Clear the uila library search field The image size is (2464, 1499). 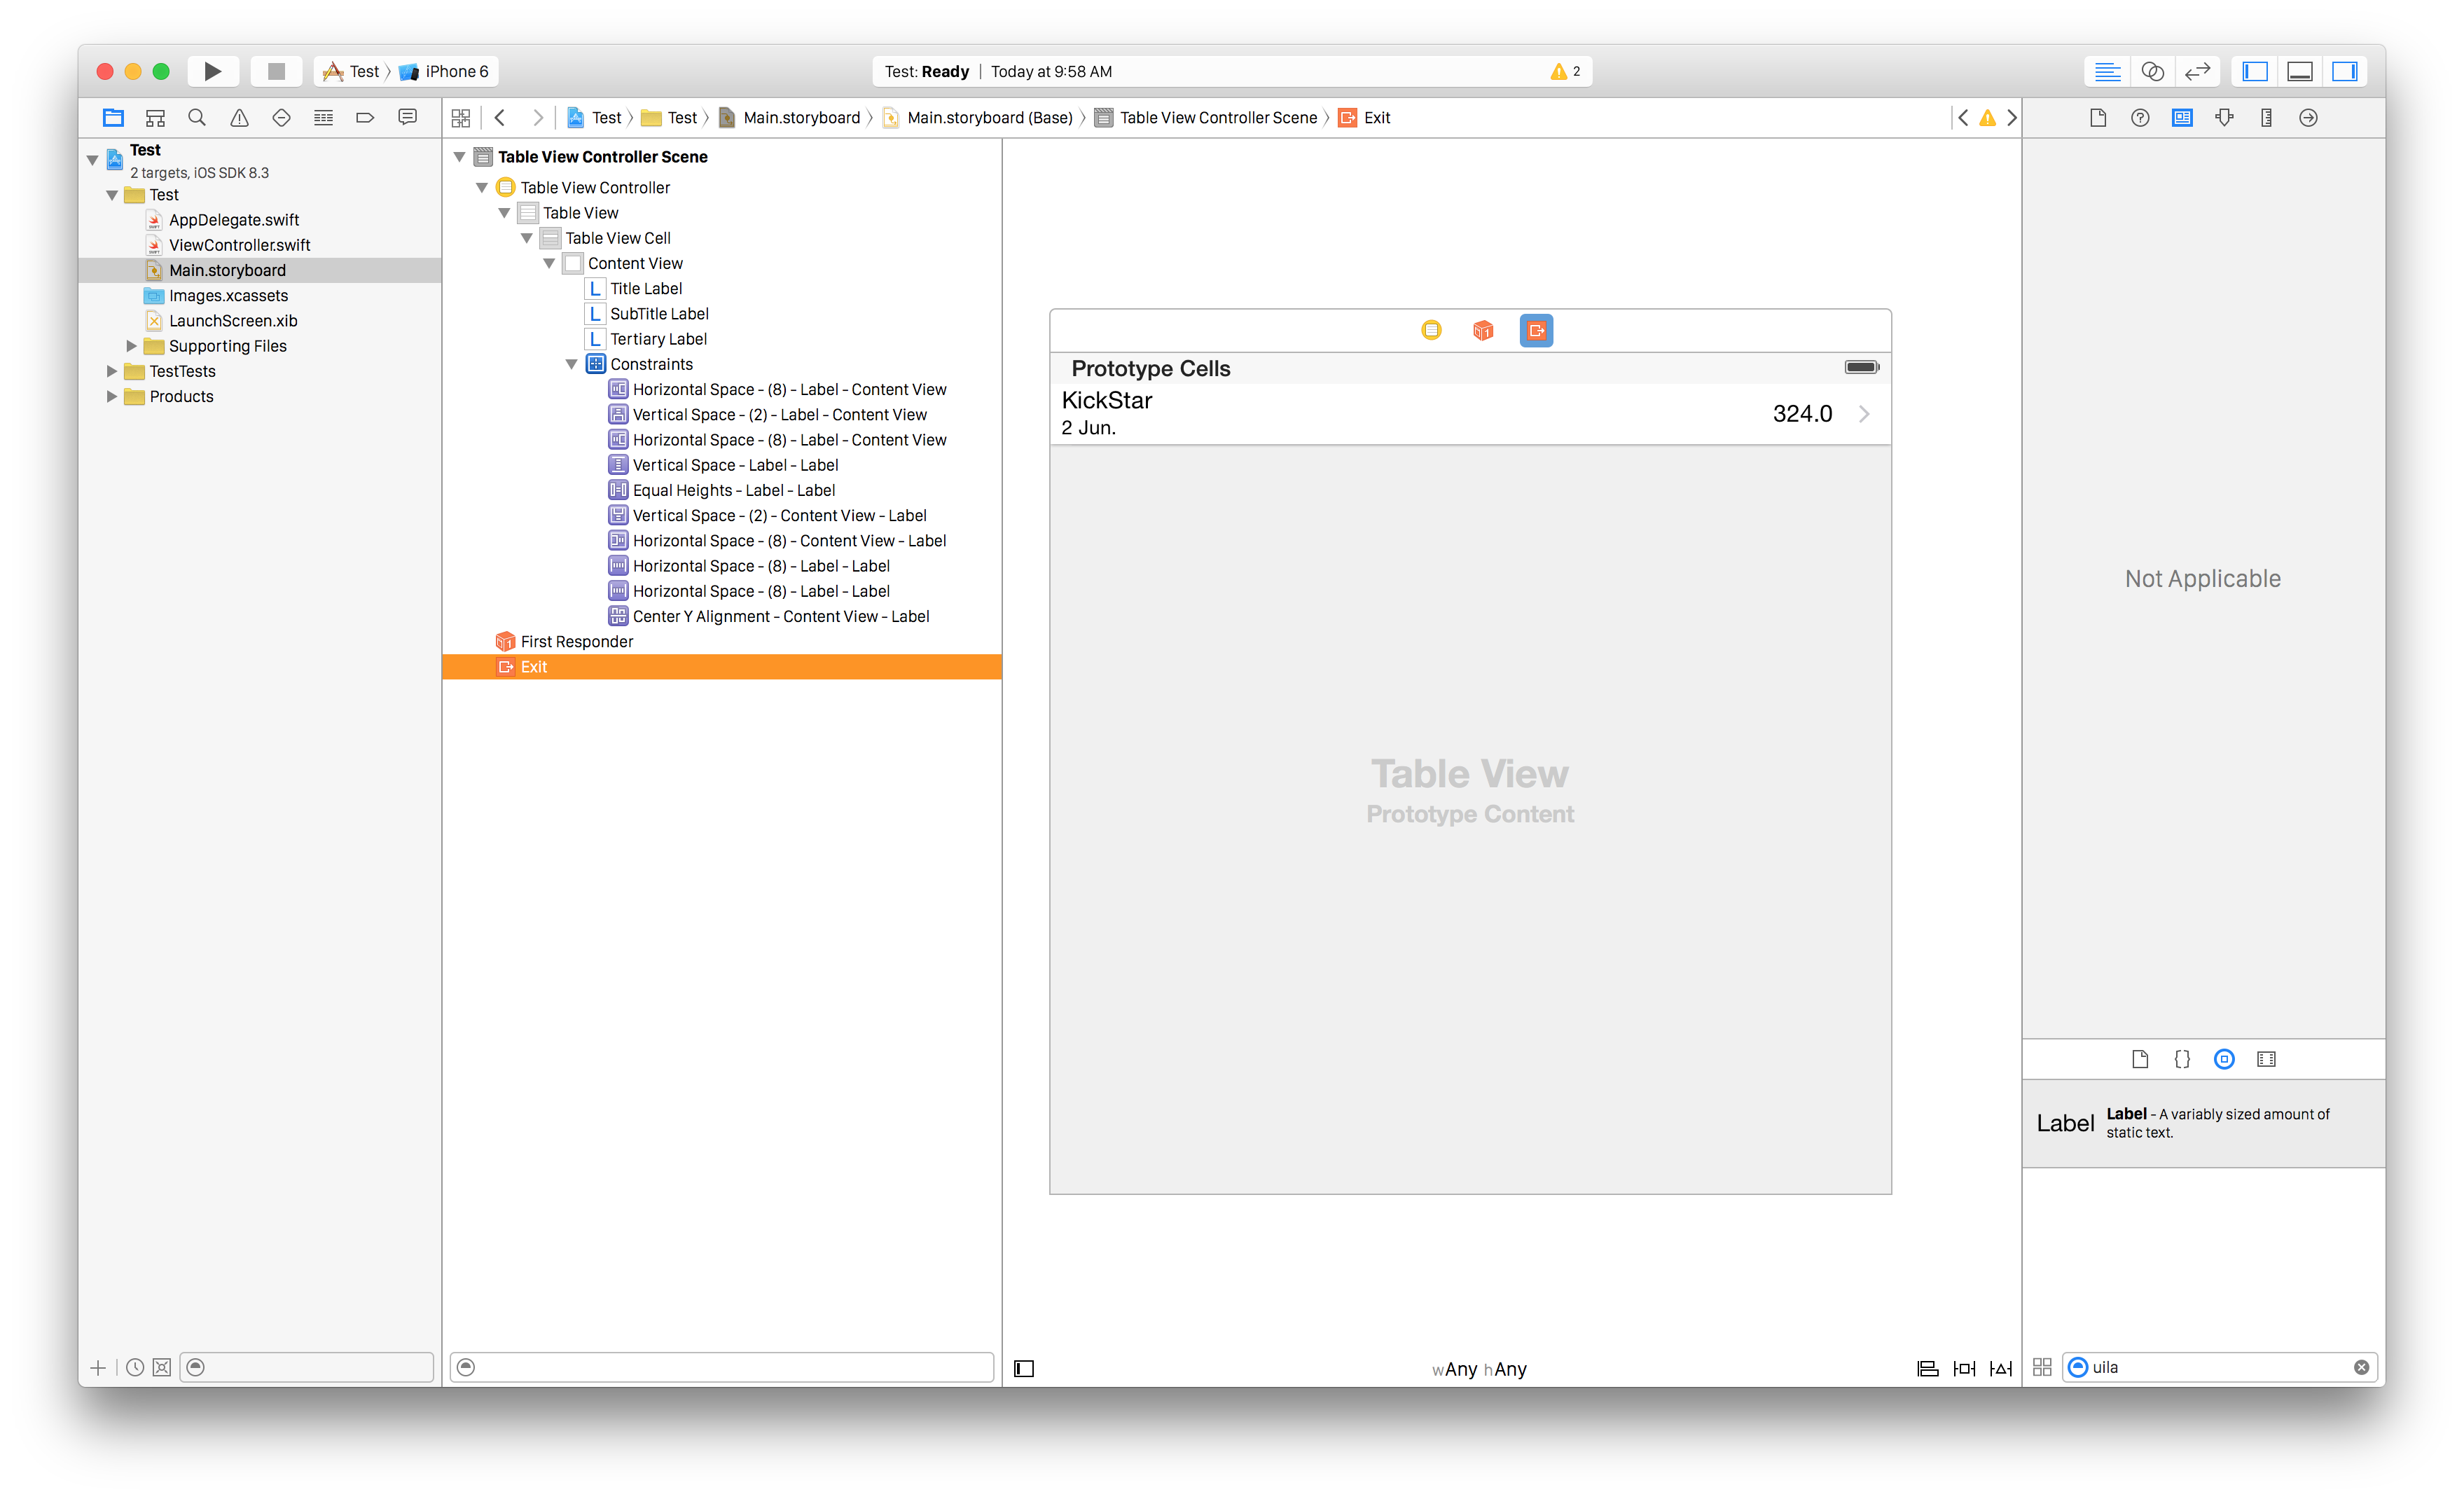click(2361, 1367)
